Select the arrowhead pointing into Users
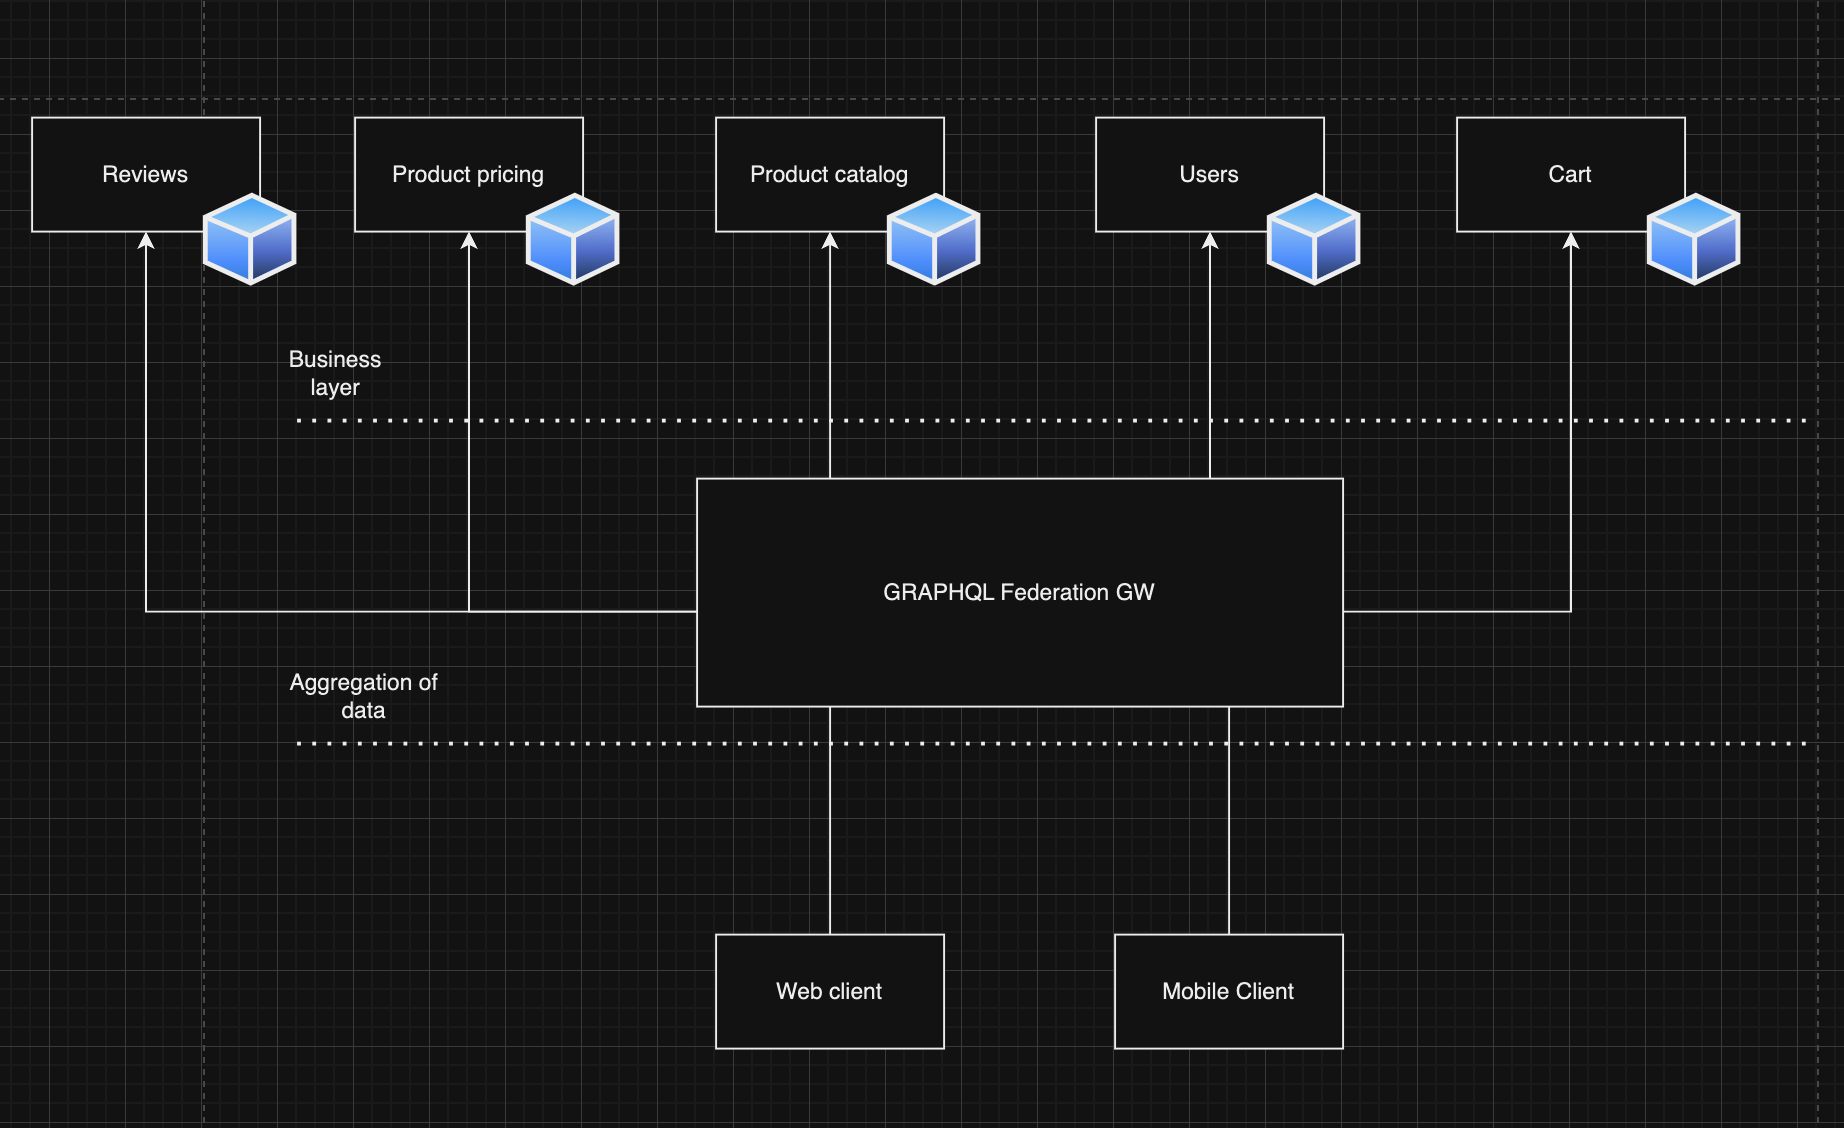1844x1128 pixels. (1210, 240)
